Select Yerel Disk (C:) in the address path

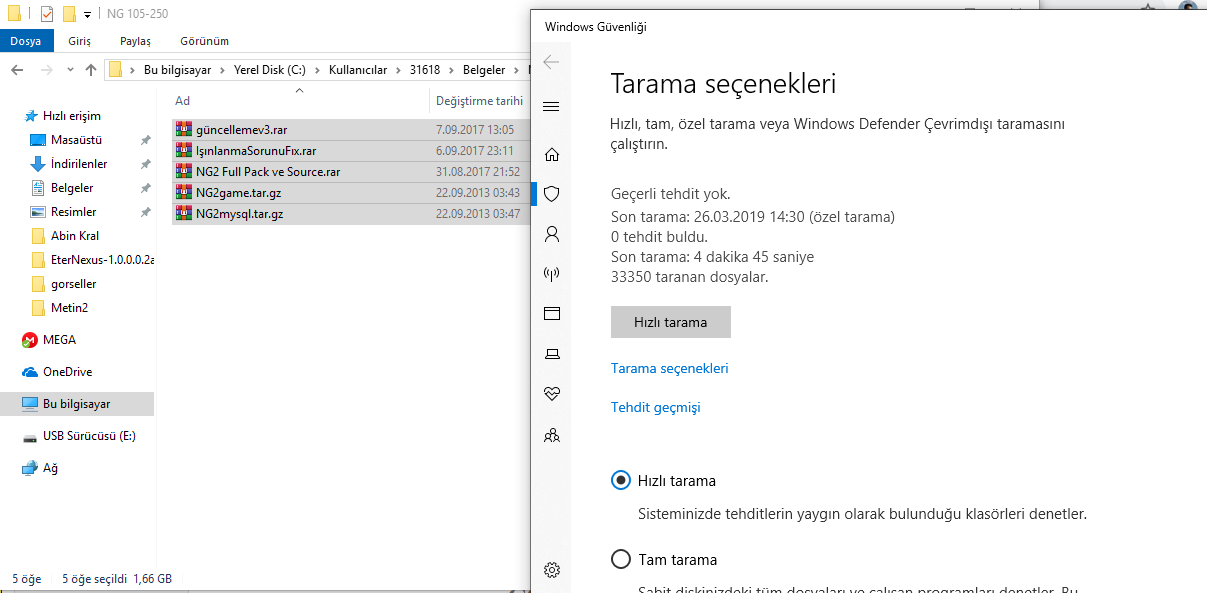[x=269, y=70]
